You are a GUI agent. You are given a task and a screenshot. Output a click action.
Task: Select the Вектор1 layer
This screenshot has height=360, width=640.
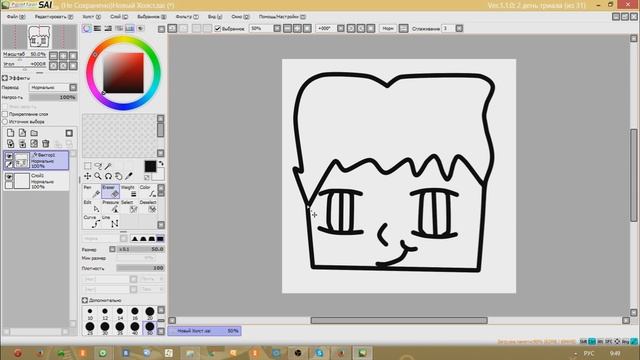click(36, 160)
